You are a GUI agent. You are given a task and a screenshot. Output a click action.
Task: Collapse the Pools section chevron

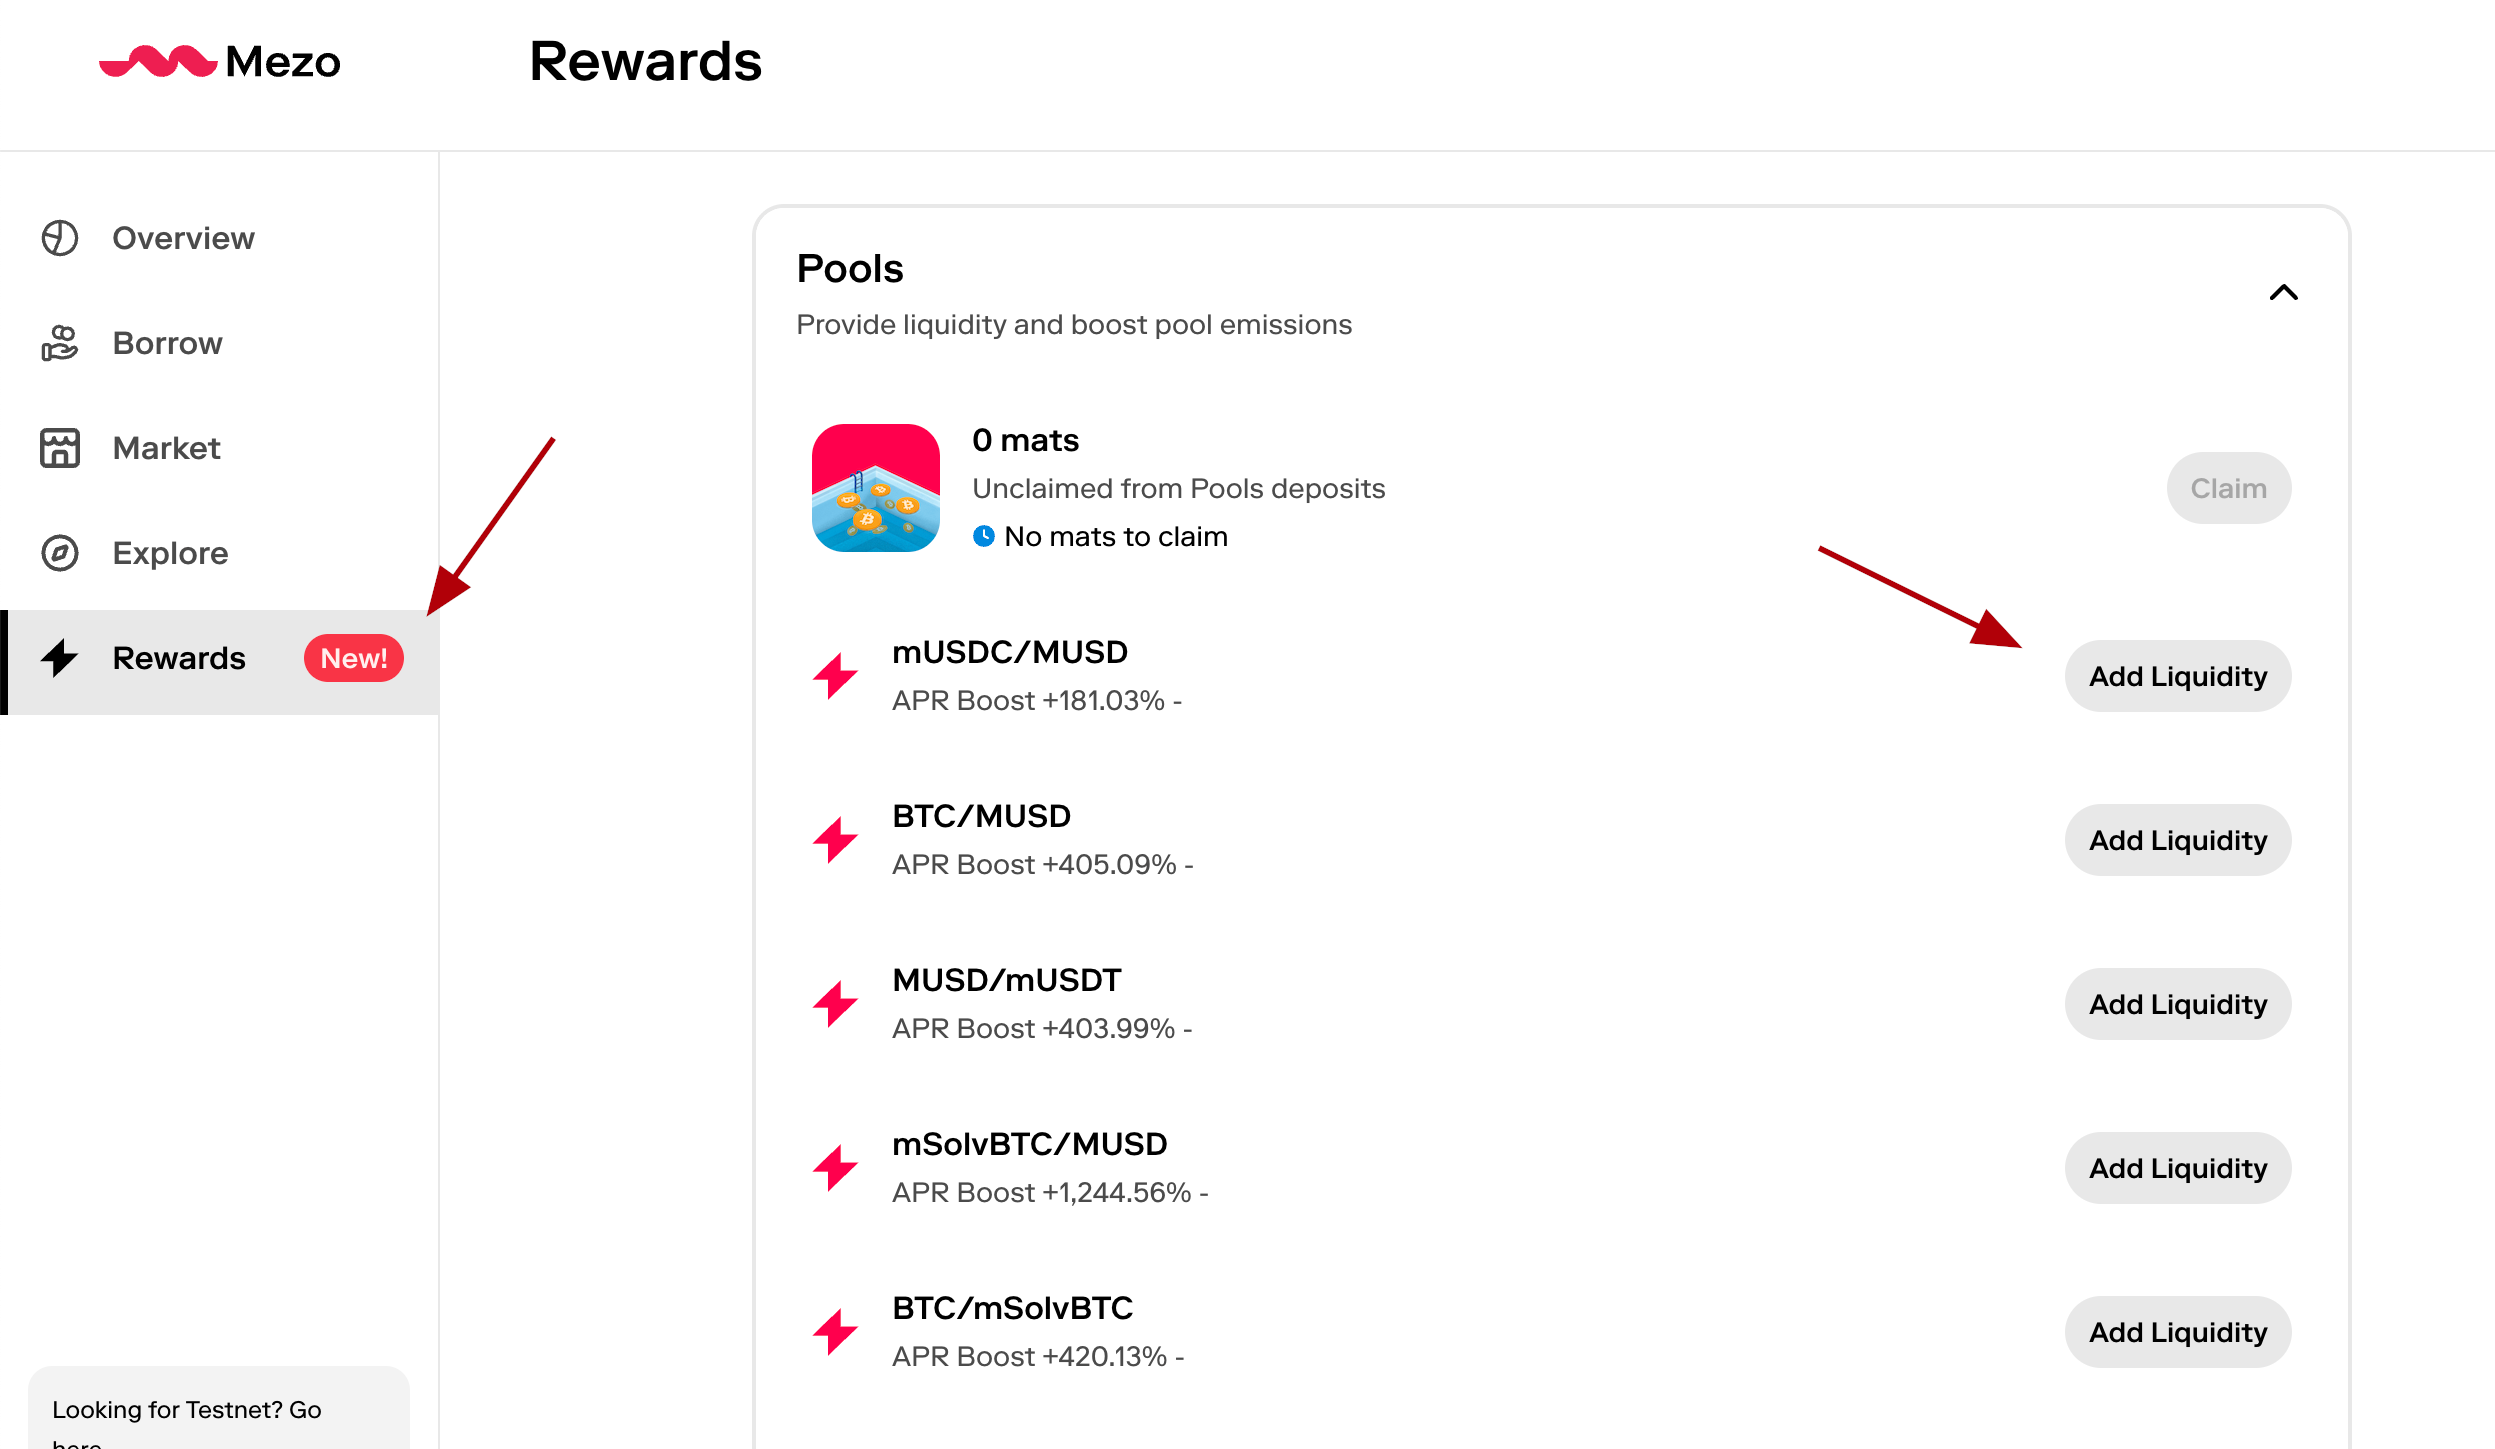pos(2284,292)
